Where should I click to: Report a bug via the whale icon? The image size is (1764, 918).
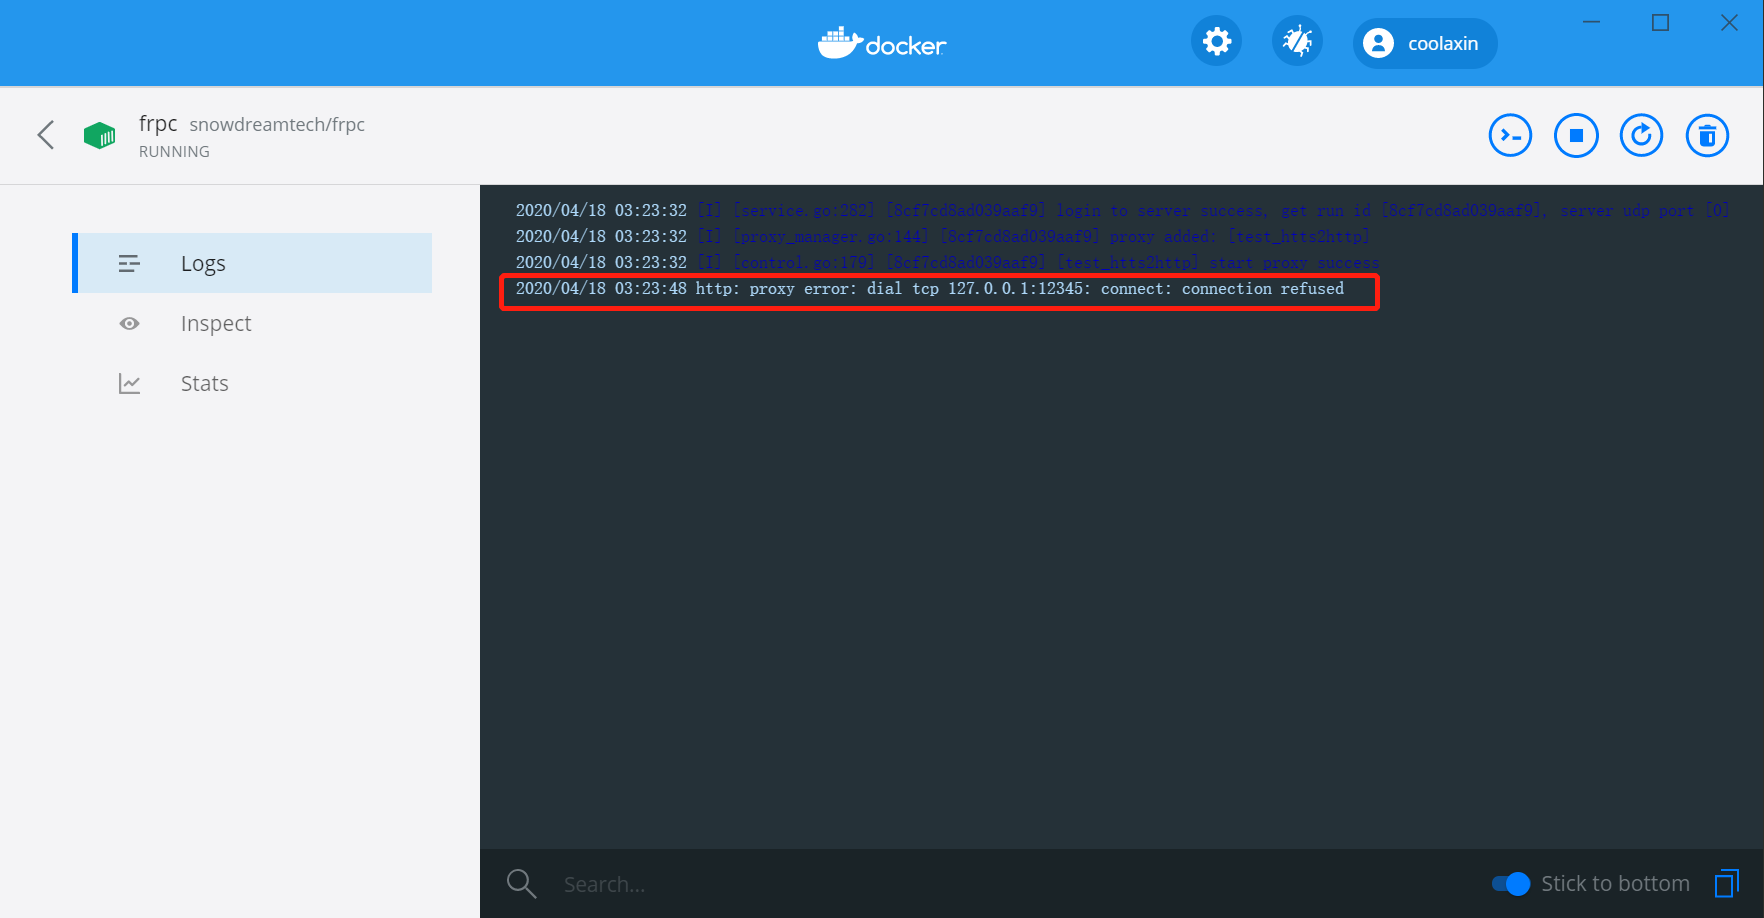point(1297,41)
